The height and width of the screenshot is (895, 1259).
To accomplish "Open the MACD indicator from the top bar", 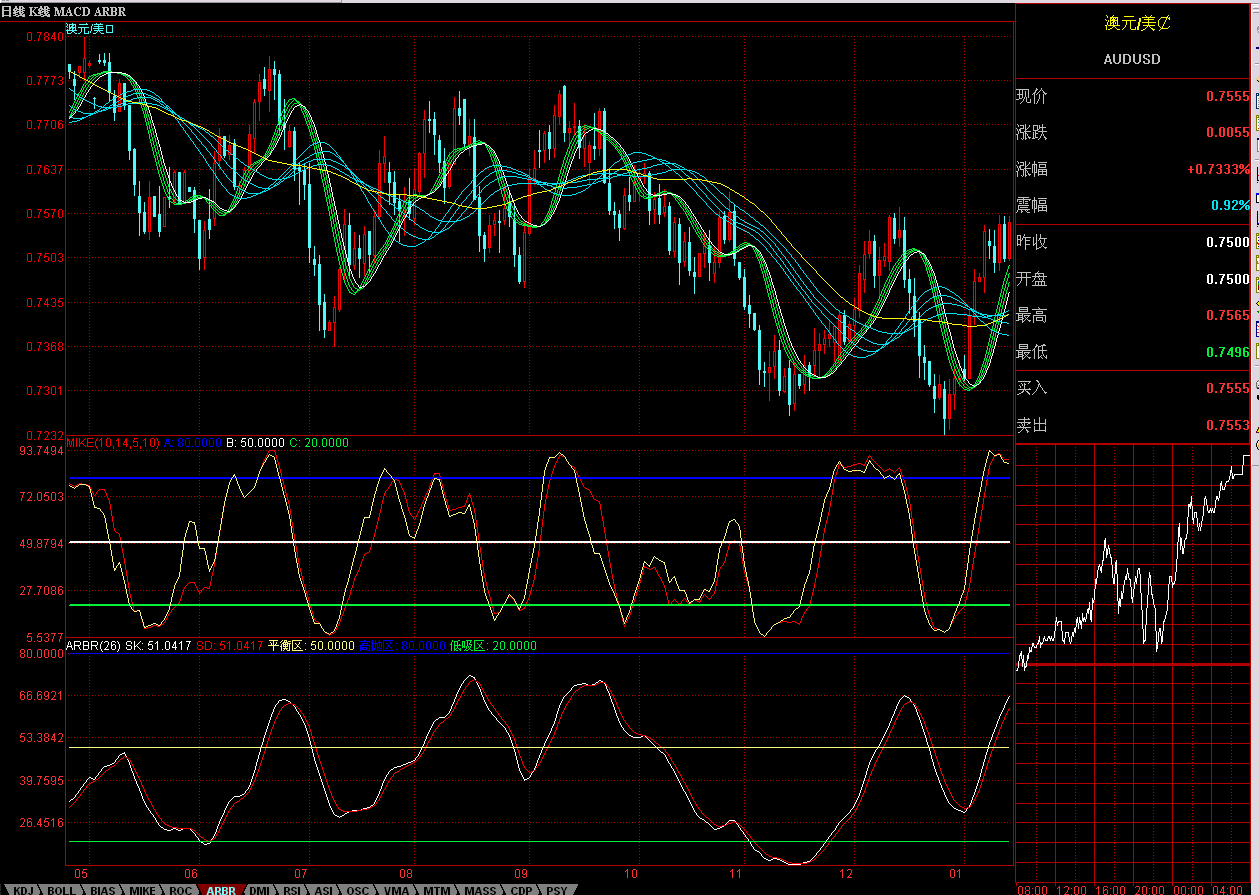I will click(70, 13).
